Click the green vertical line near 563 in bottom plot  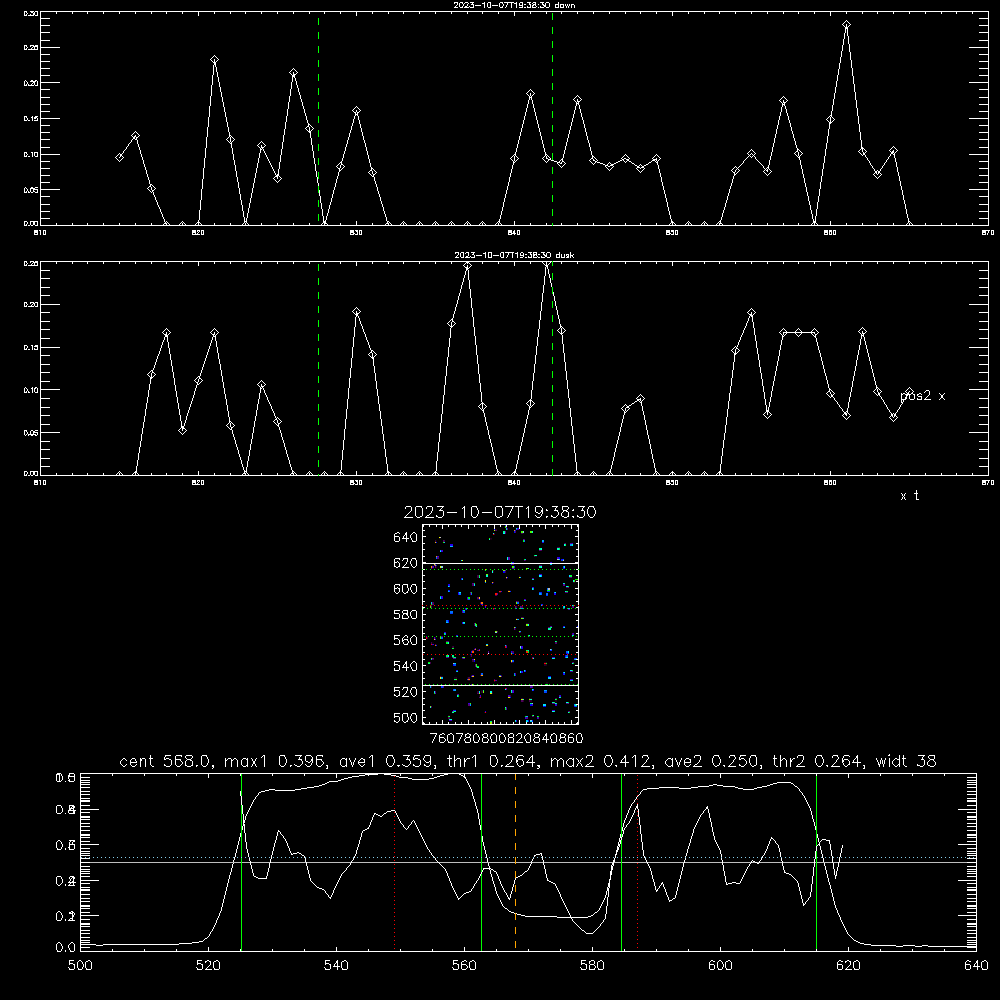[482, 861]
